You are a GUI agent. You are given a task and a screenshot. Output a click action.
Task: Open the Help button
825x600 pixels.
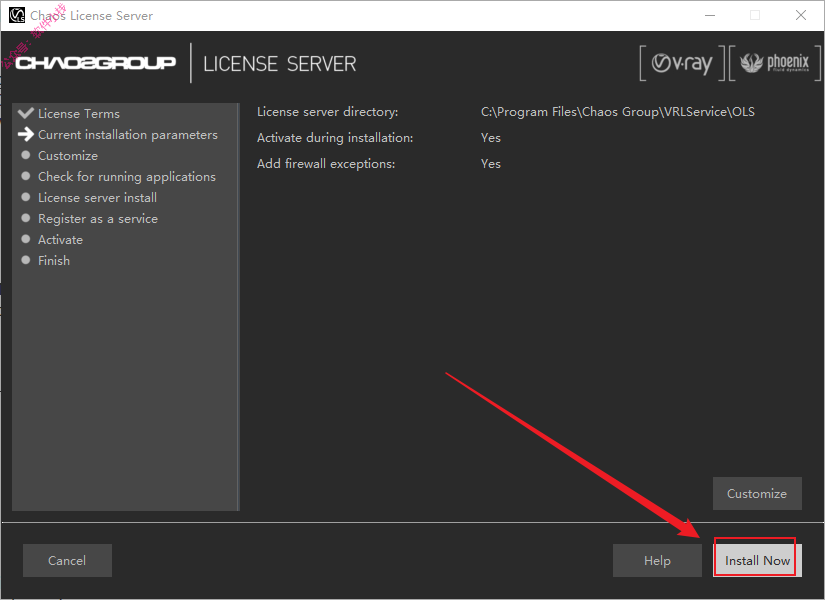(x=657, y=561)
